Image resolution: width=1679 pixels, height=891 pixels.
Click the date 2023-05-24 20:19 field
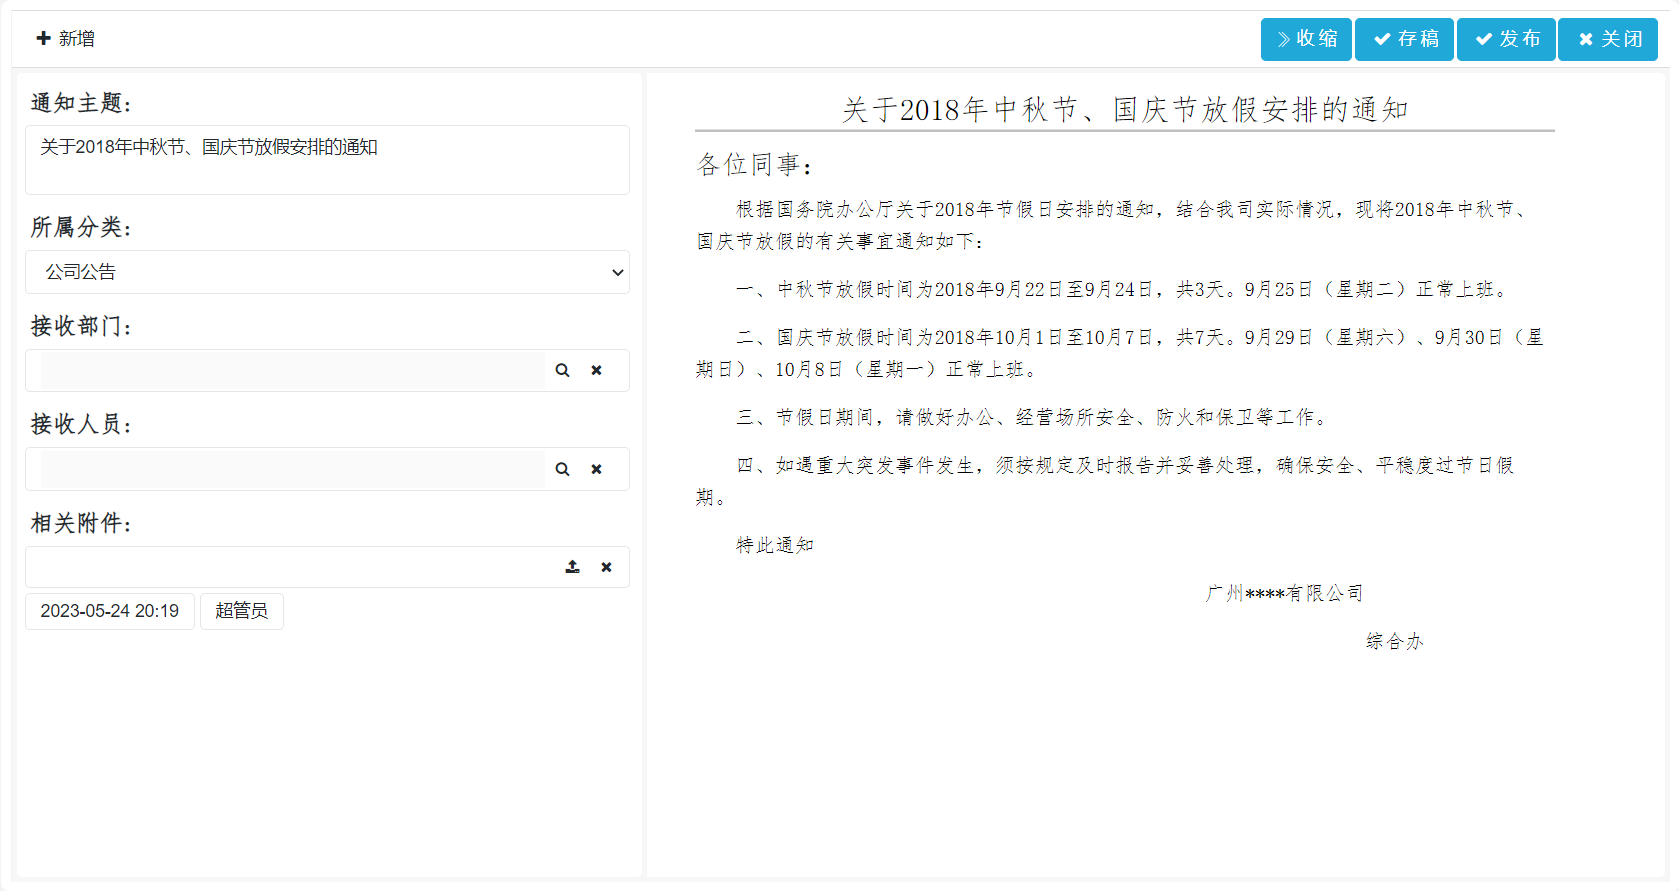110,611
